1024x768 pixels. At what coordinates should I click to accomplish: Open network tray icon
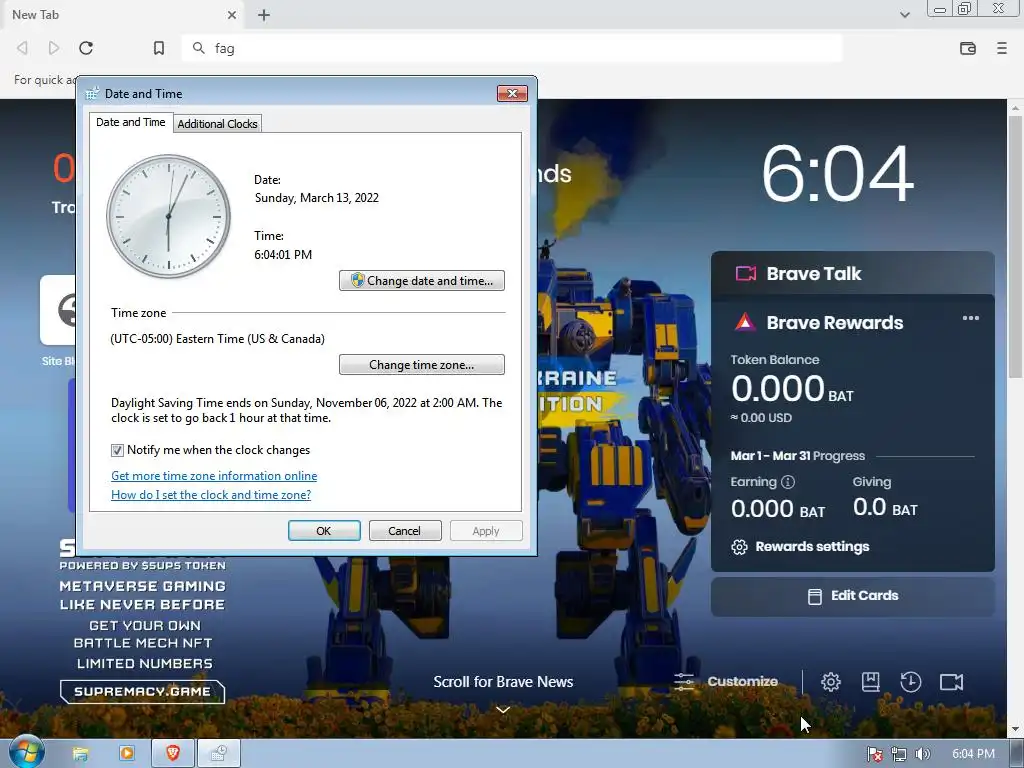point(899,754)
